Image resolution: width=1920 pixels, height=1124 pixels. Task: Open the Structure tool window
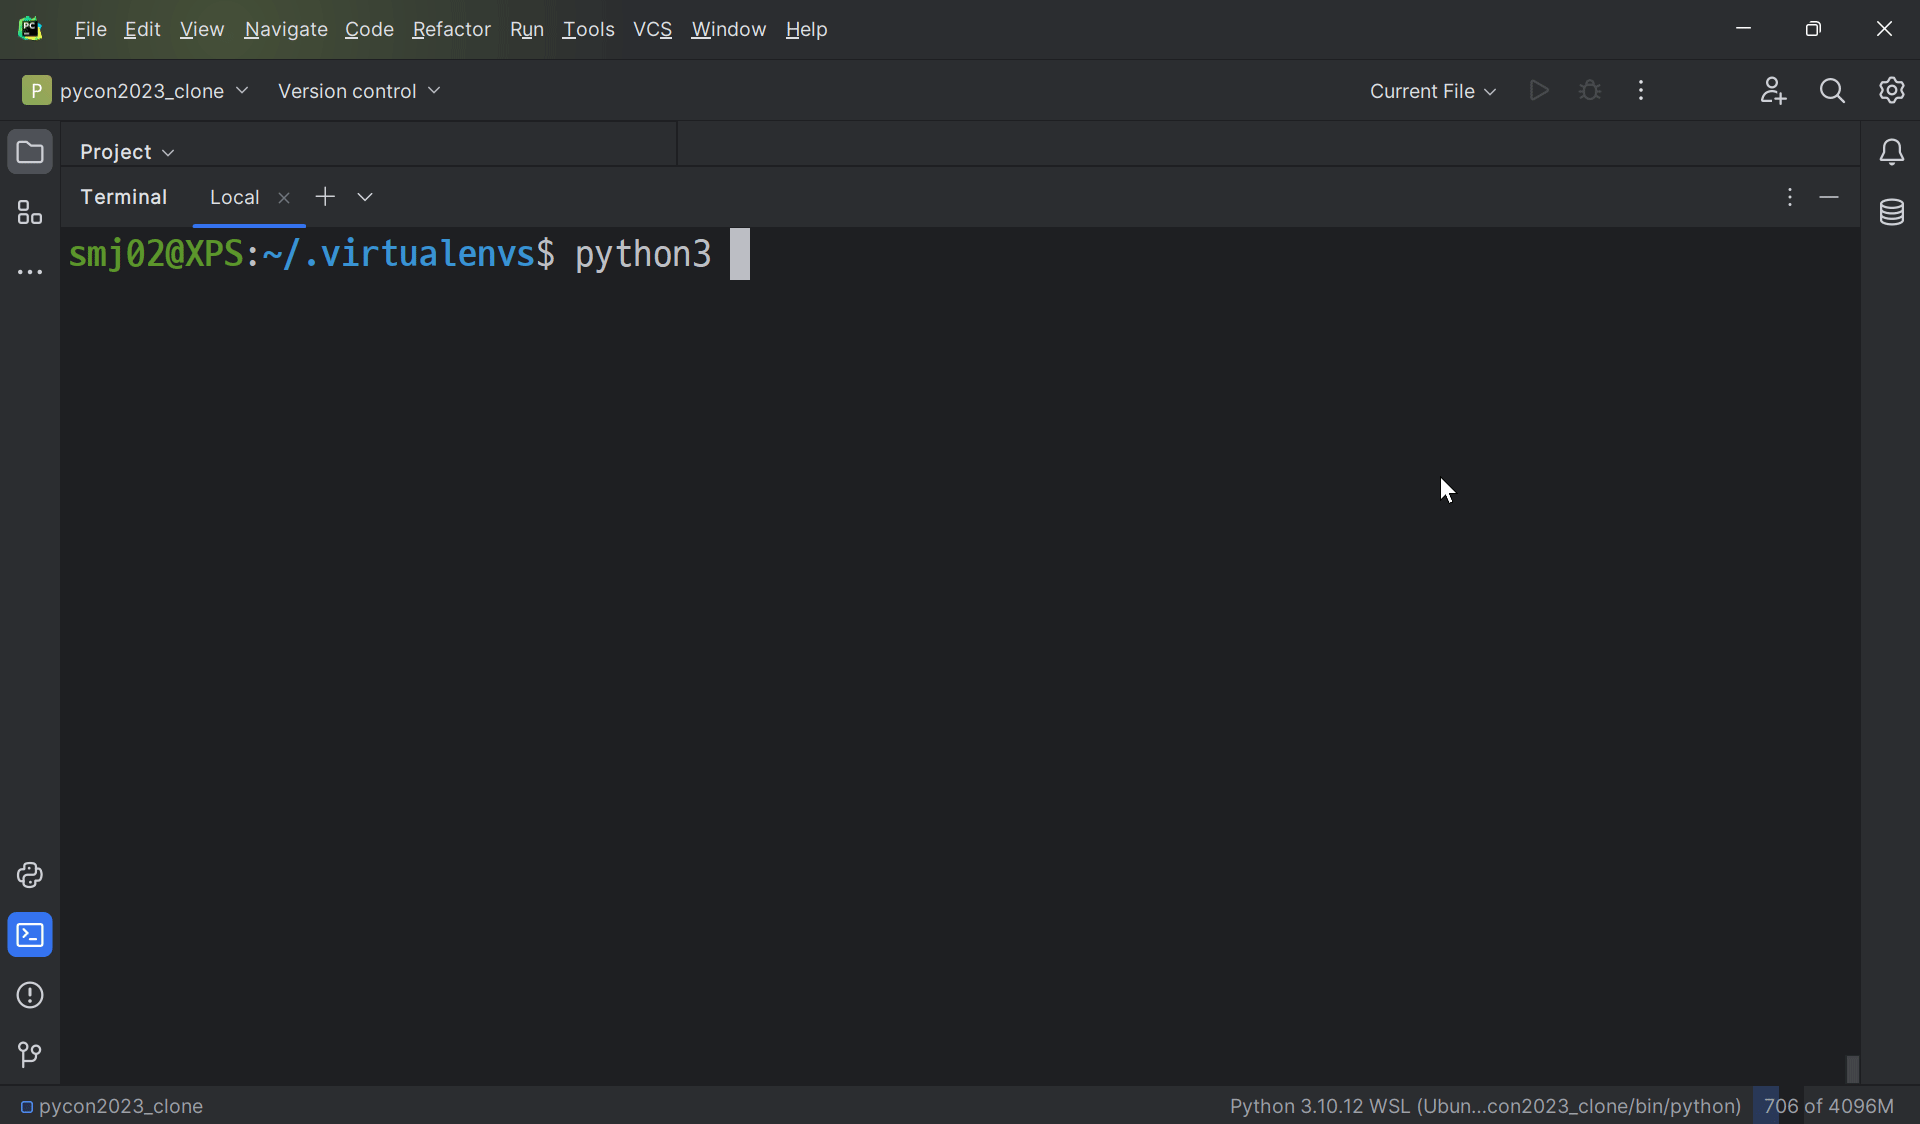point(30,212)
